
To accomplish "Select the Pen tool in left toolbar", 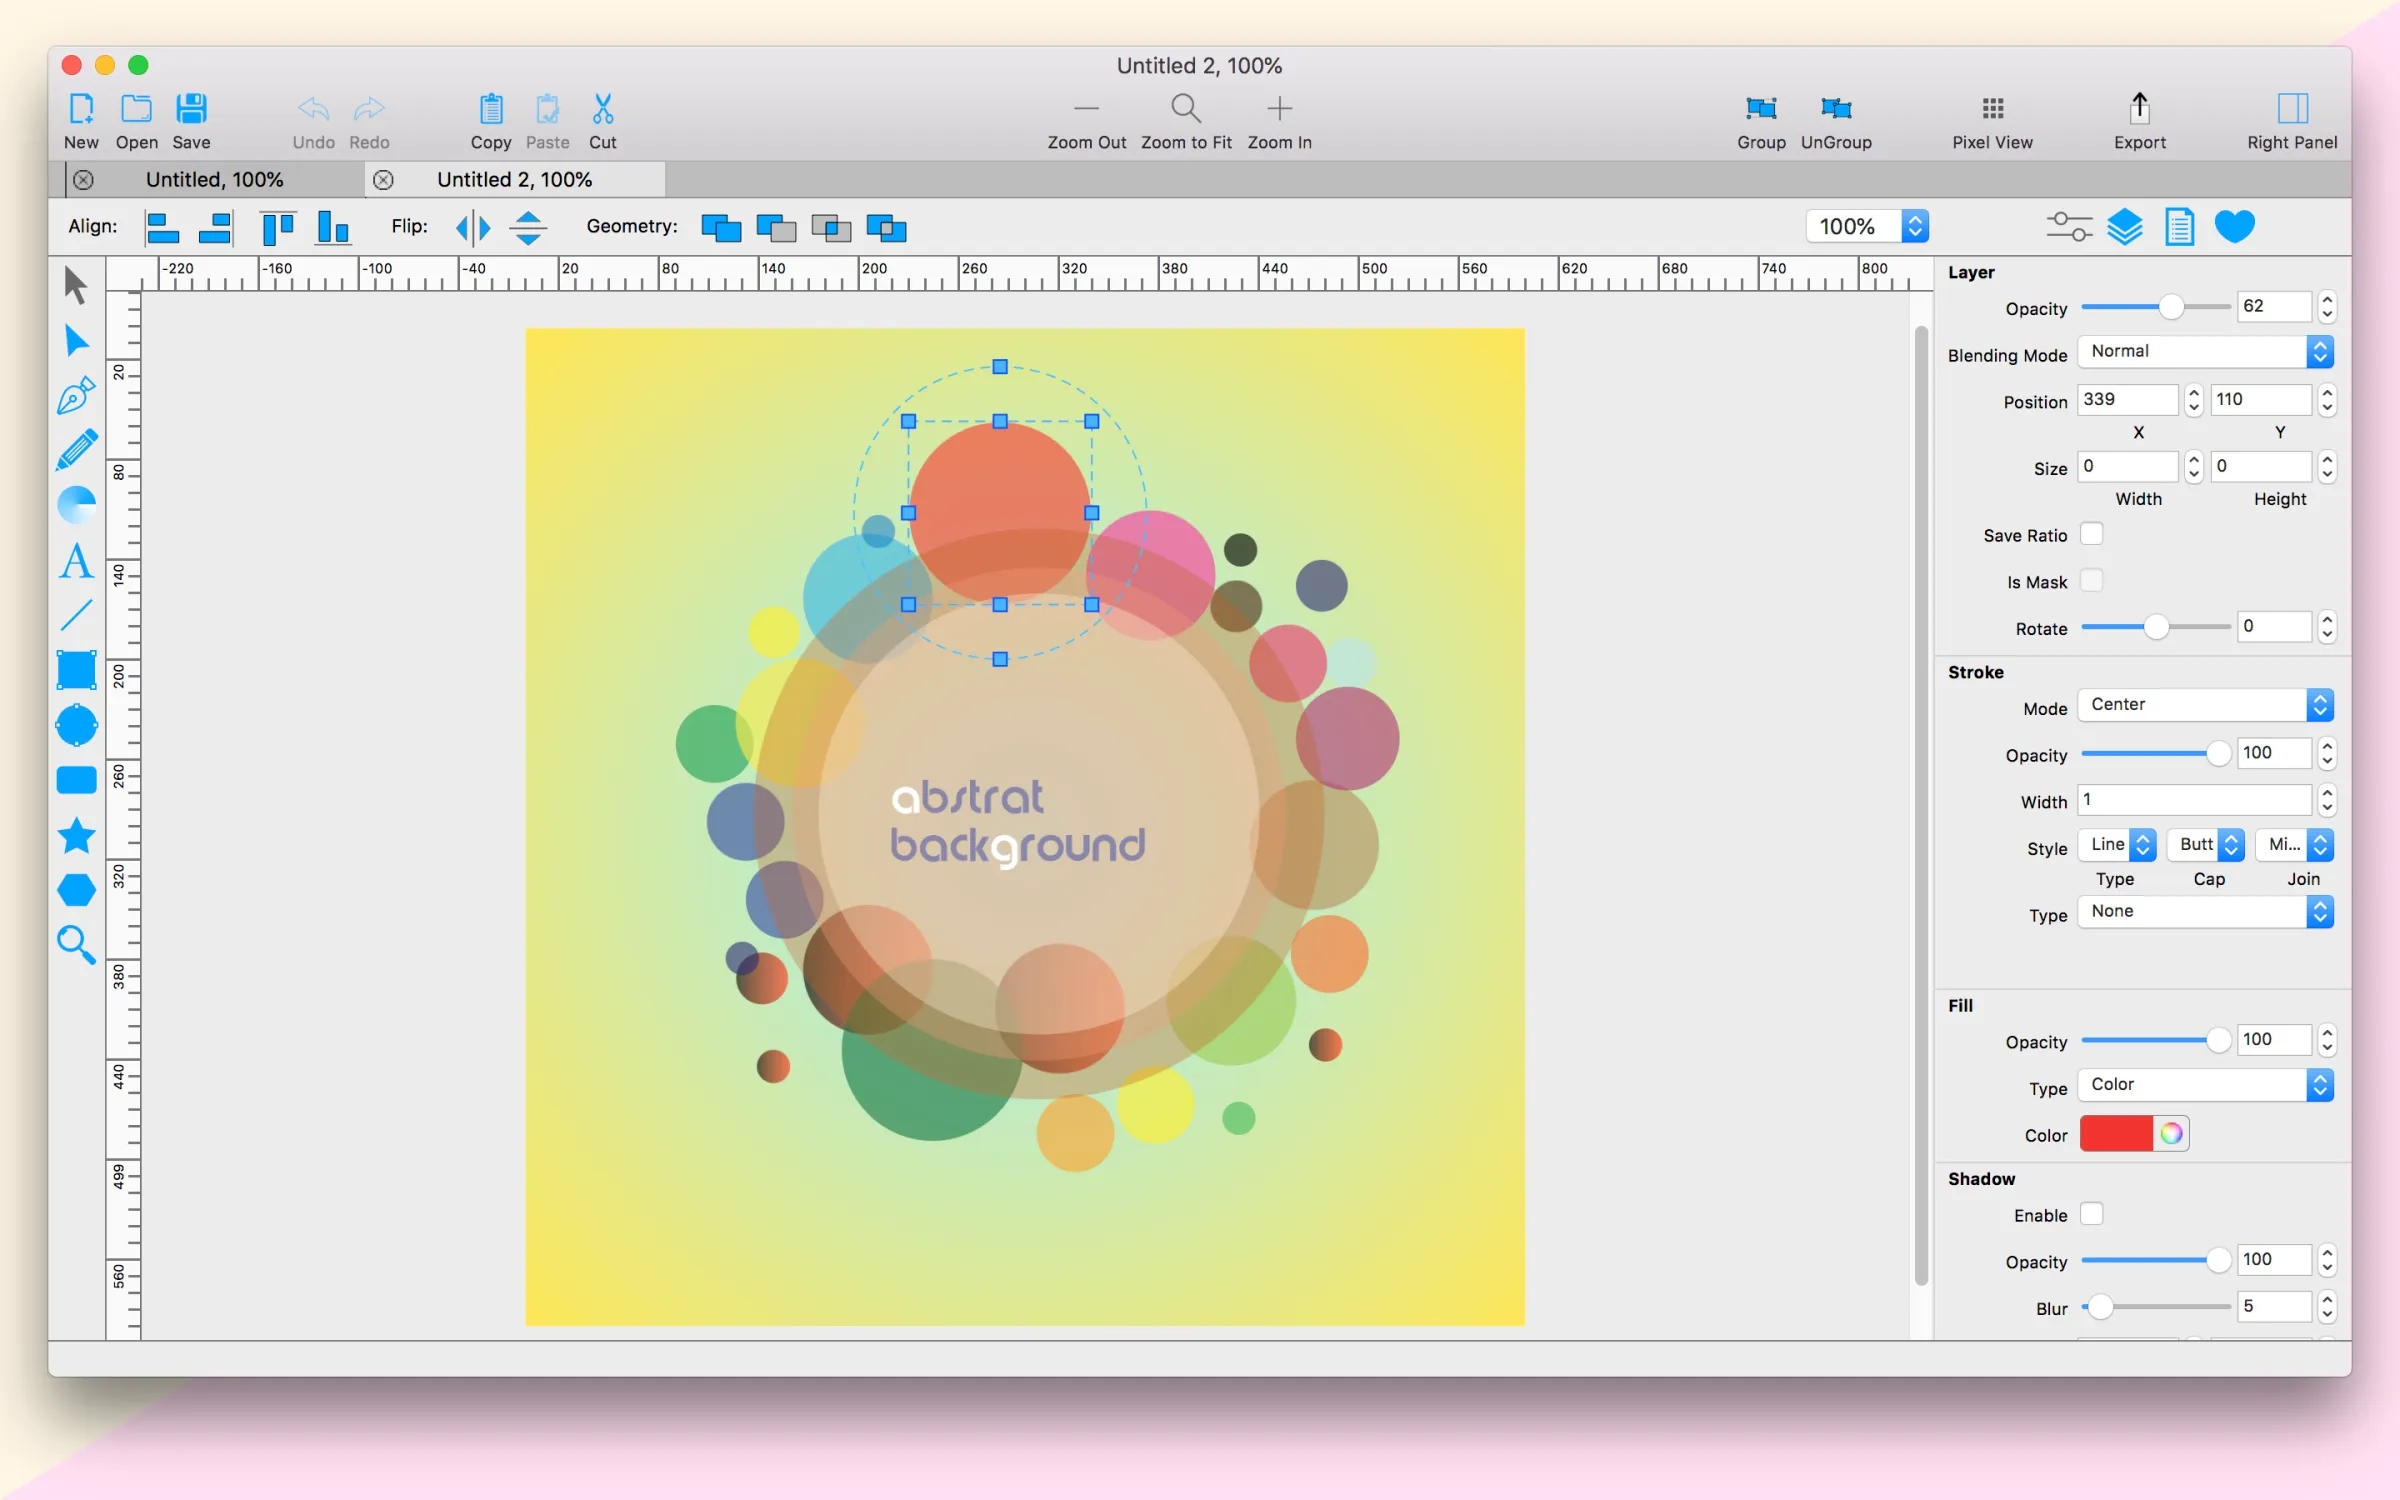I will 76,396.
